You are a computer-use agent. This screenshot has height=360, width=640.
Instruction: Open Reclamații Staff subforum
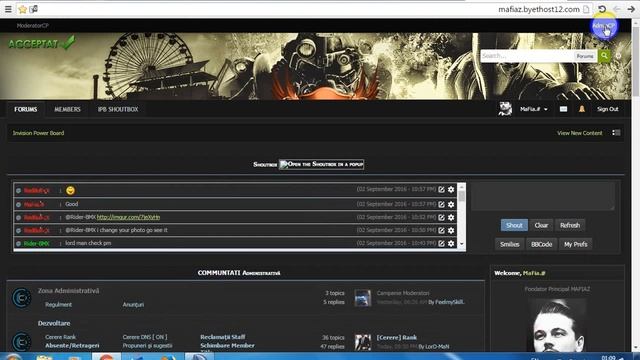click(222, 337)
